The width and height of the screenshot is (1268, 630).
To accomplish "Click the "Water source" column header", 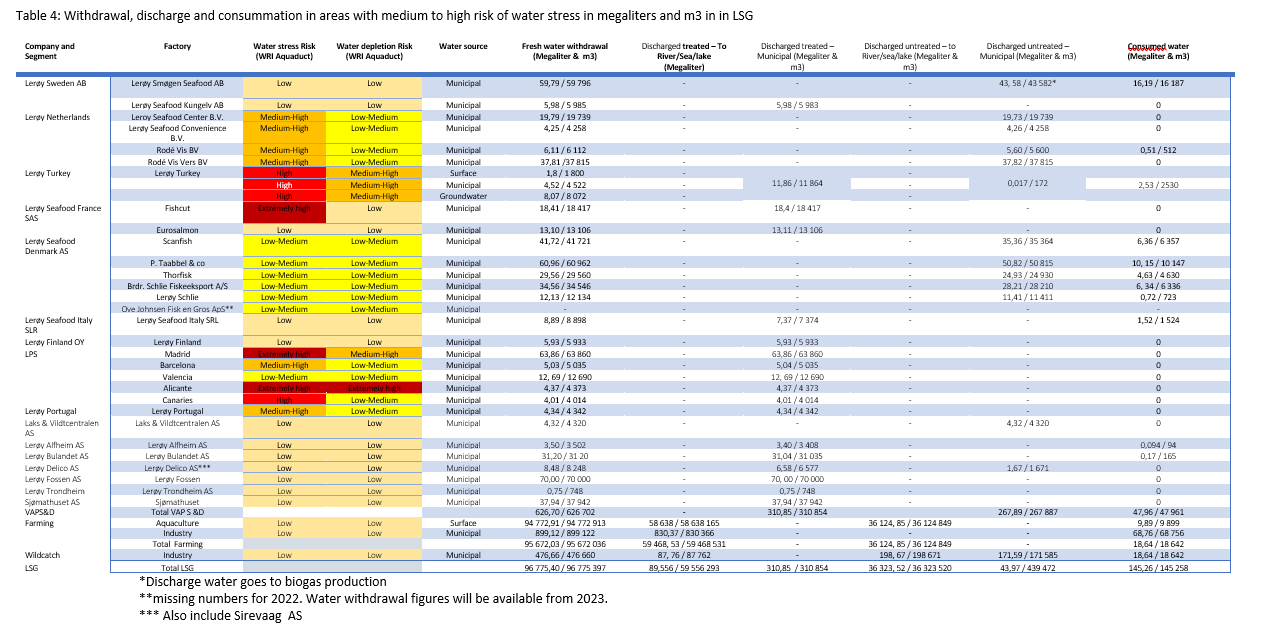I will pos(463,46).
